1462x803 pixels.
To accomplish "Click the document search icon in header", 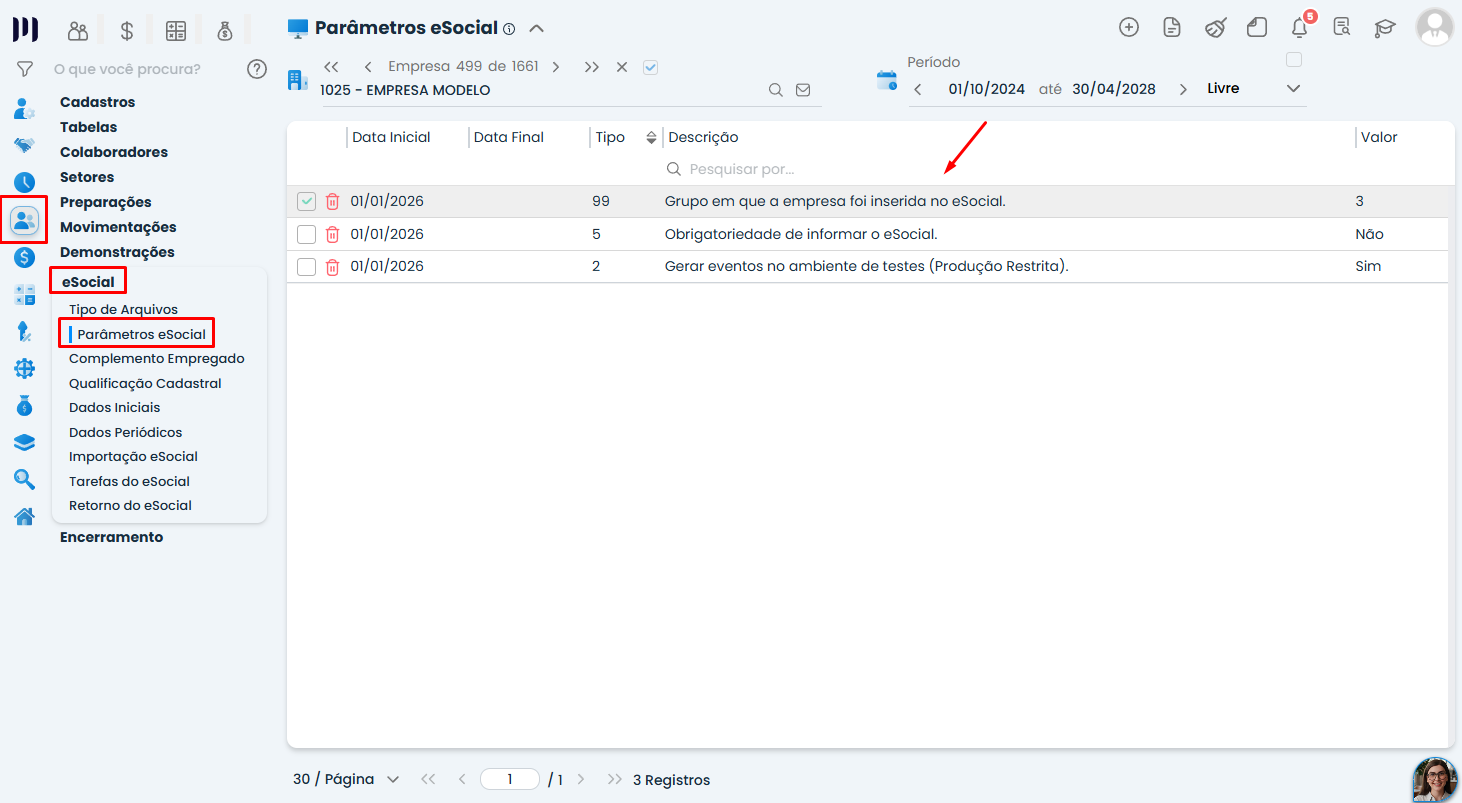I will tap(1342, 27).
